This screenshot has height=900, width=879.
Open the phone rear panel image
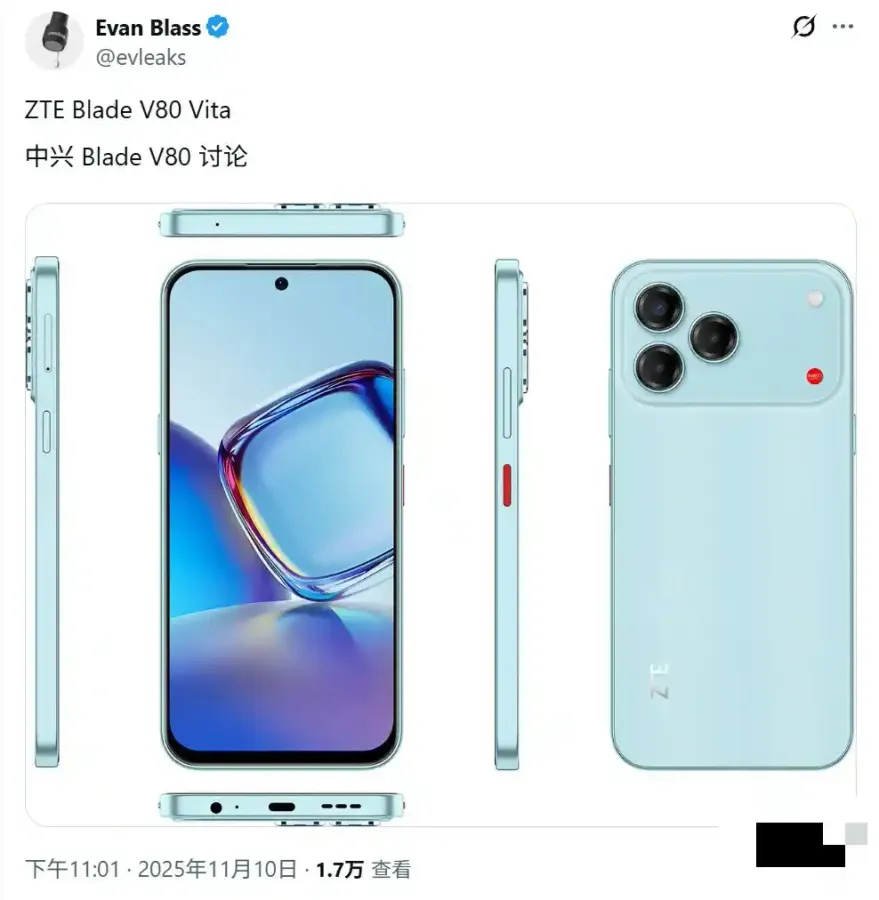[732, 515]
